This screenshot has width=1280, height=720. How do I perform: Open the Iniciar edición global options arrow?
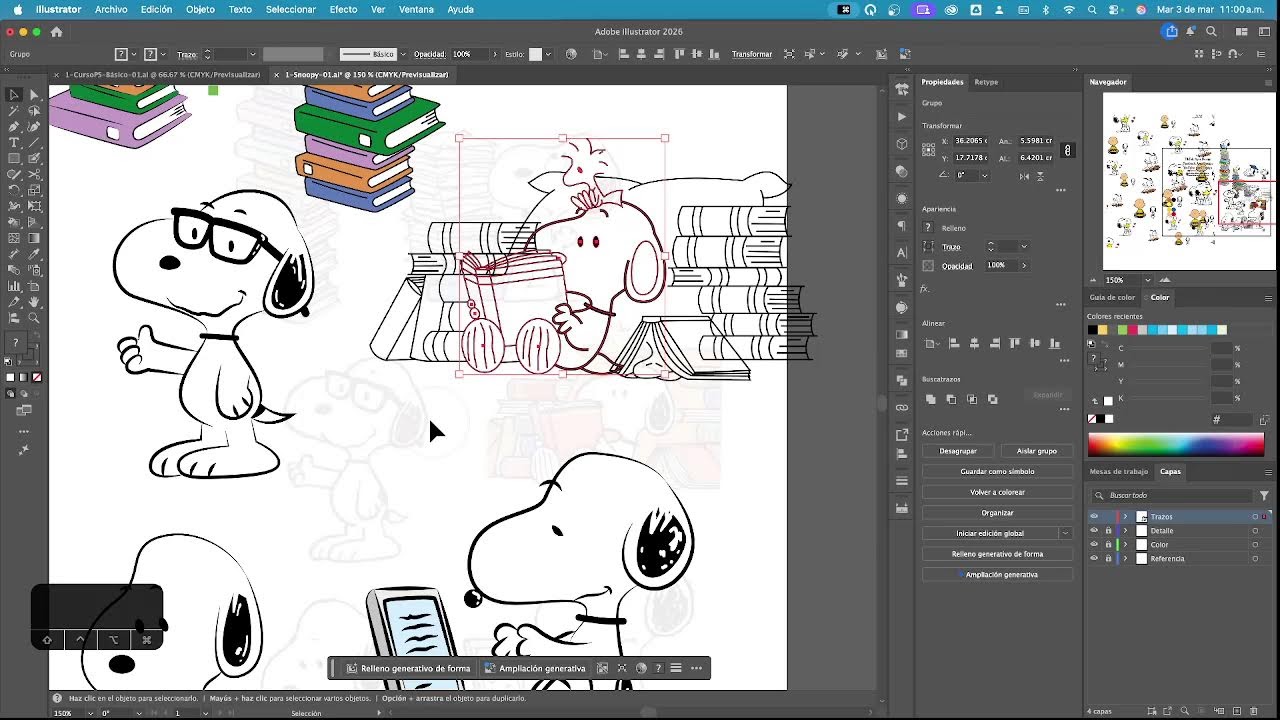coord(1065,533)
